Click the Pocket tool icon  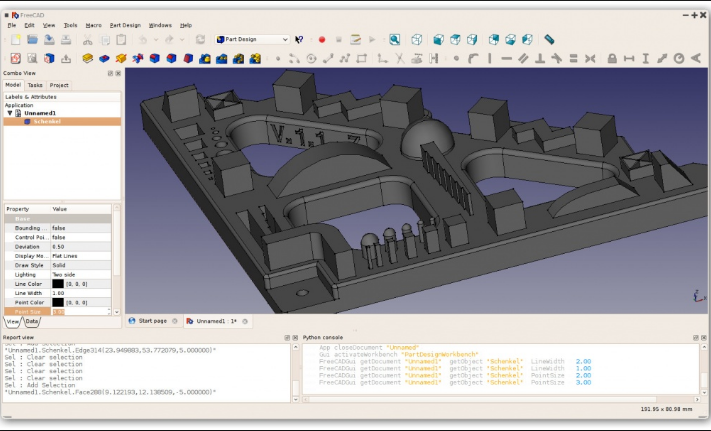[104, 58]
